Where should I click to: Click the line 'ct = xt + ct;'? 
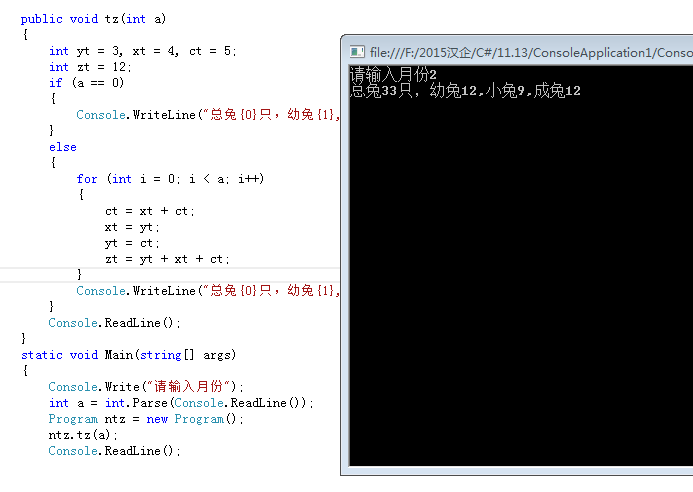pos(150,211)
